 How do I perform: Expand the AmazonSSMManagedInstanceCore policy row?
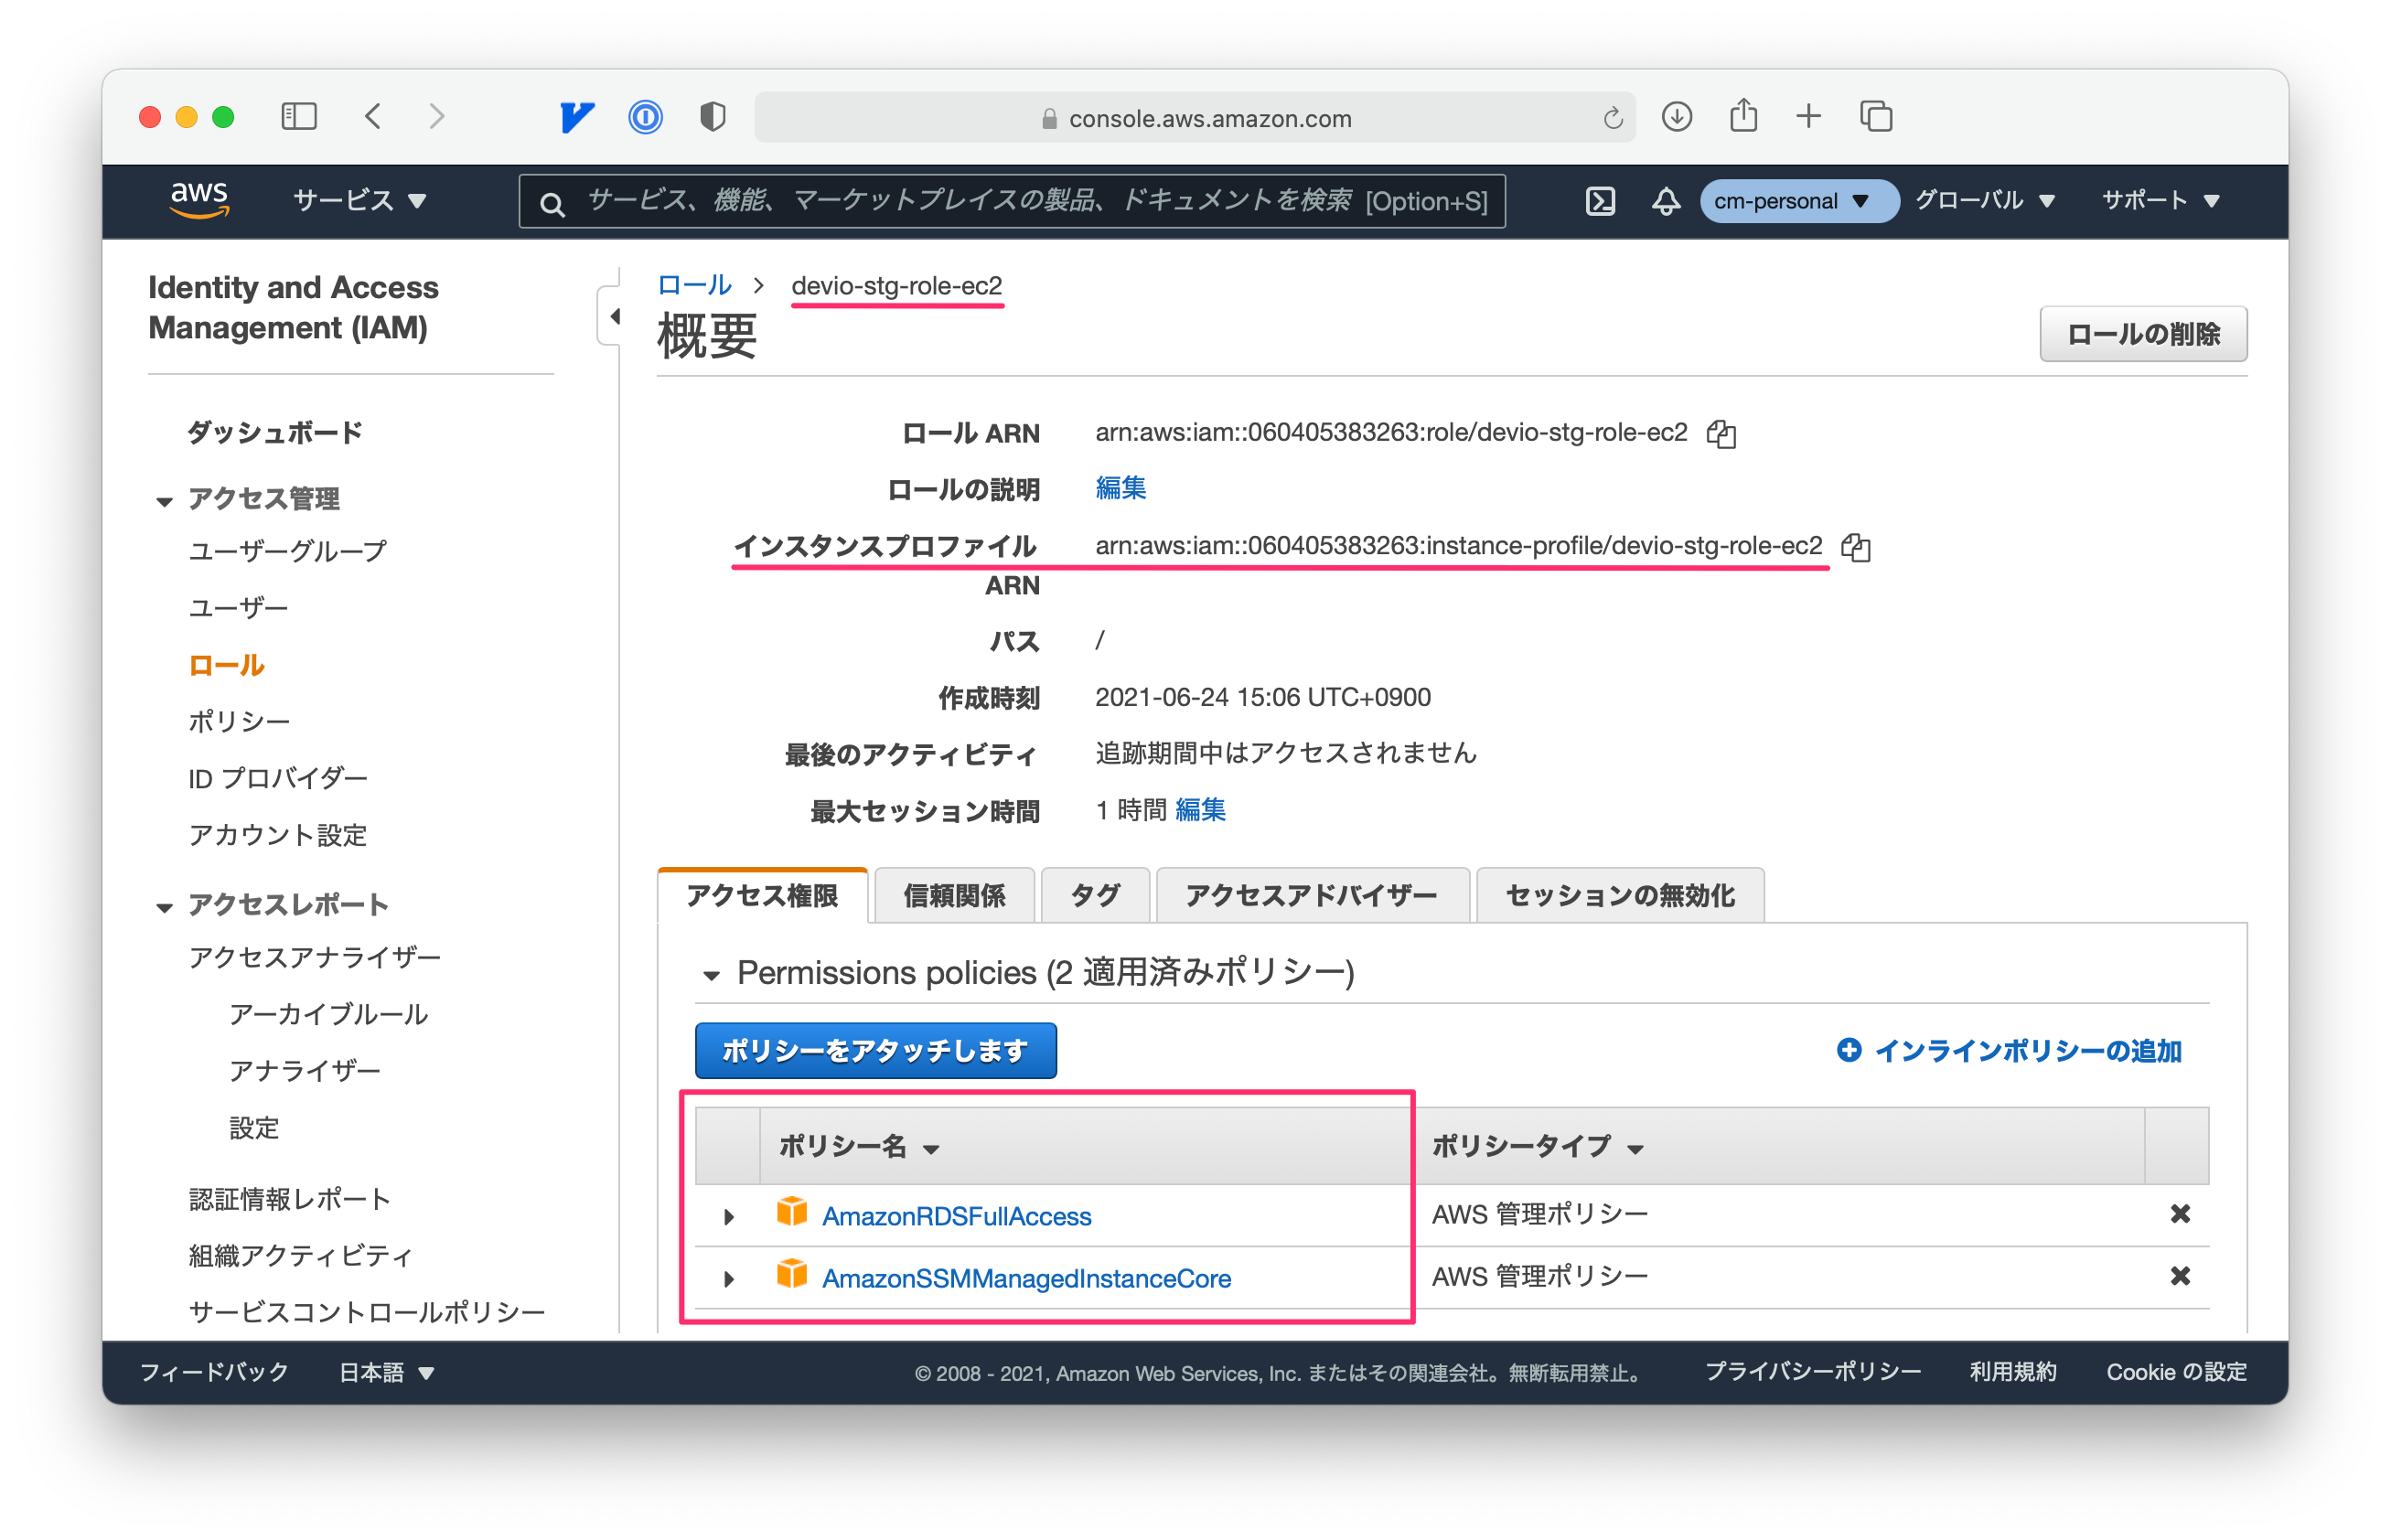[x=729, y=1279]
